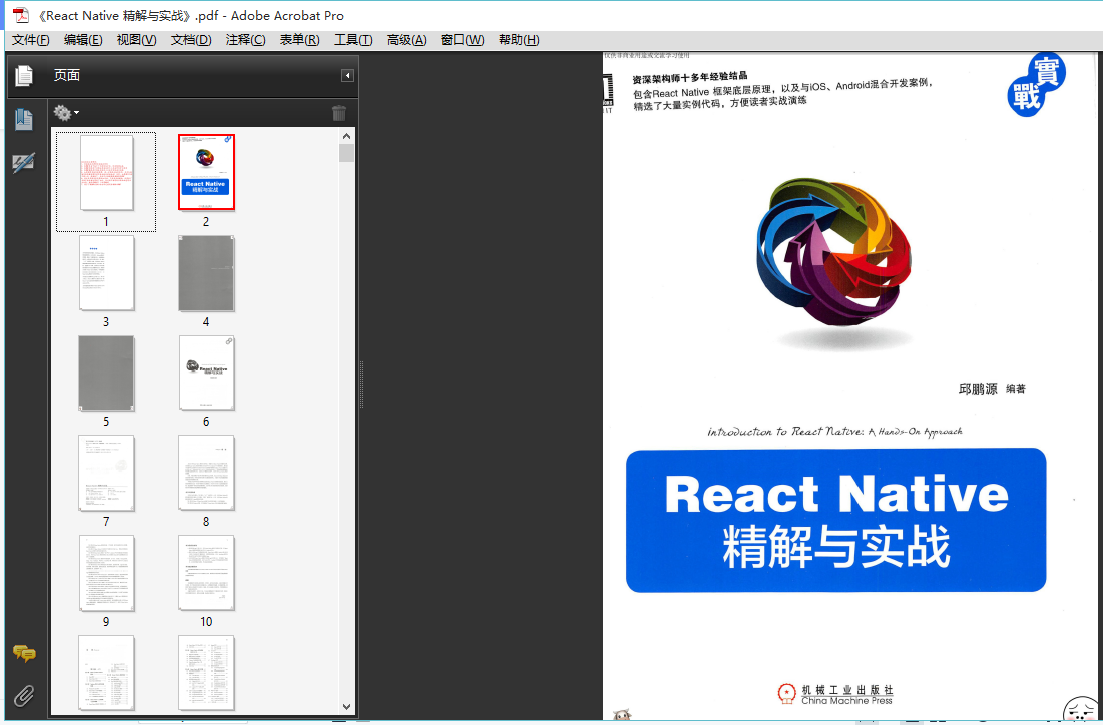The image size is (1103, 725).
Task: Click the link icon on page 6 thumbnail
Action: pos(229,341)
